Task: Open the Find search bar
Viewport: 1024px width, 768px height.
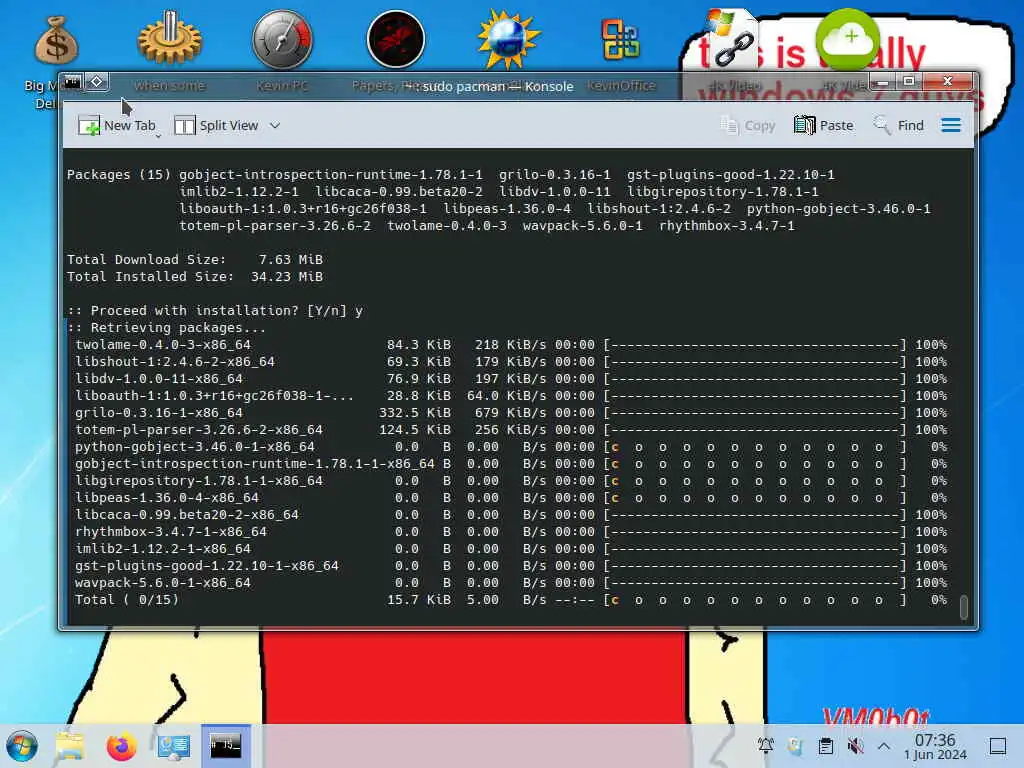Action: [x=899, y=125]
